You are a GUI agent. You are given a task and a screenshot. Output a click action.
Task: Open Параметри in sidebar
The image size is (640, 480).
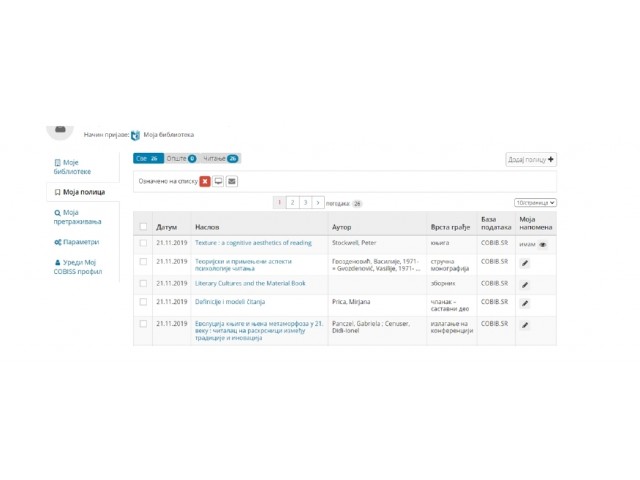tap(77, 242)
